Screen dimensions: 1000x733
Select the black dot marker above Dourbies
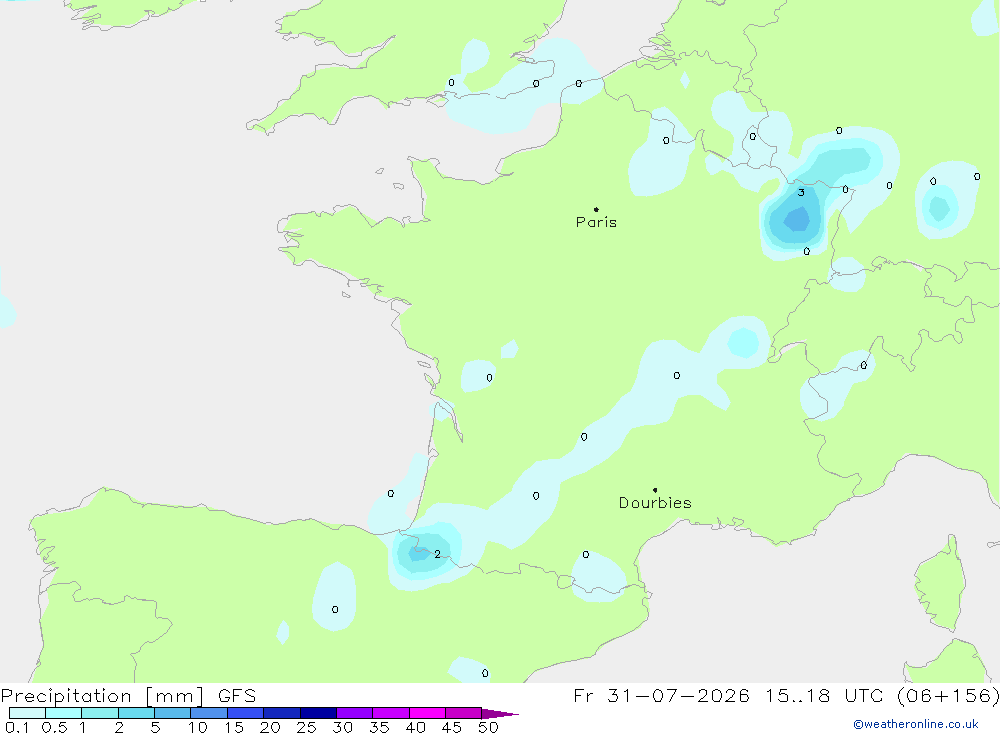point(655,490)
